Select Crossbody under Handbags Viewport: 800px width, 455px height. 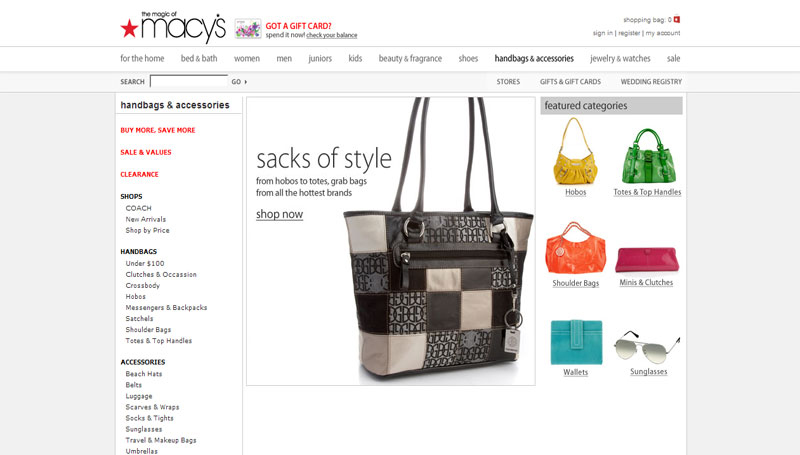[143, 286]
